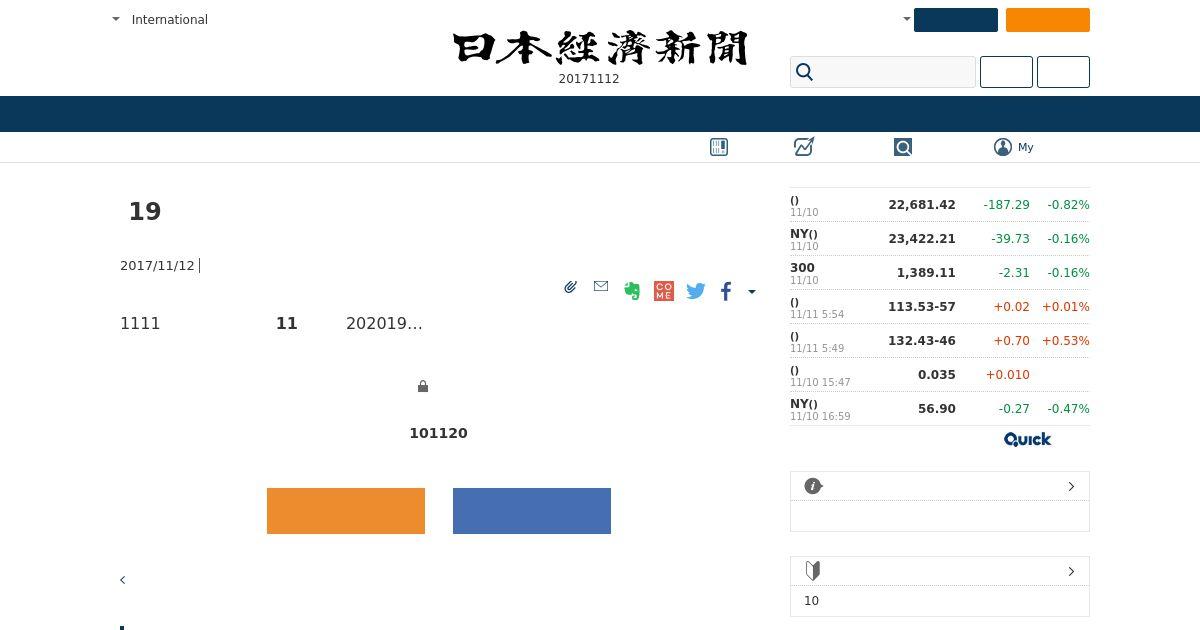Clip this article with the paperclip icon

tap(570, 287)
